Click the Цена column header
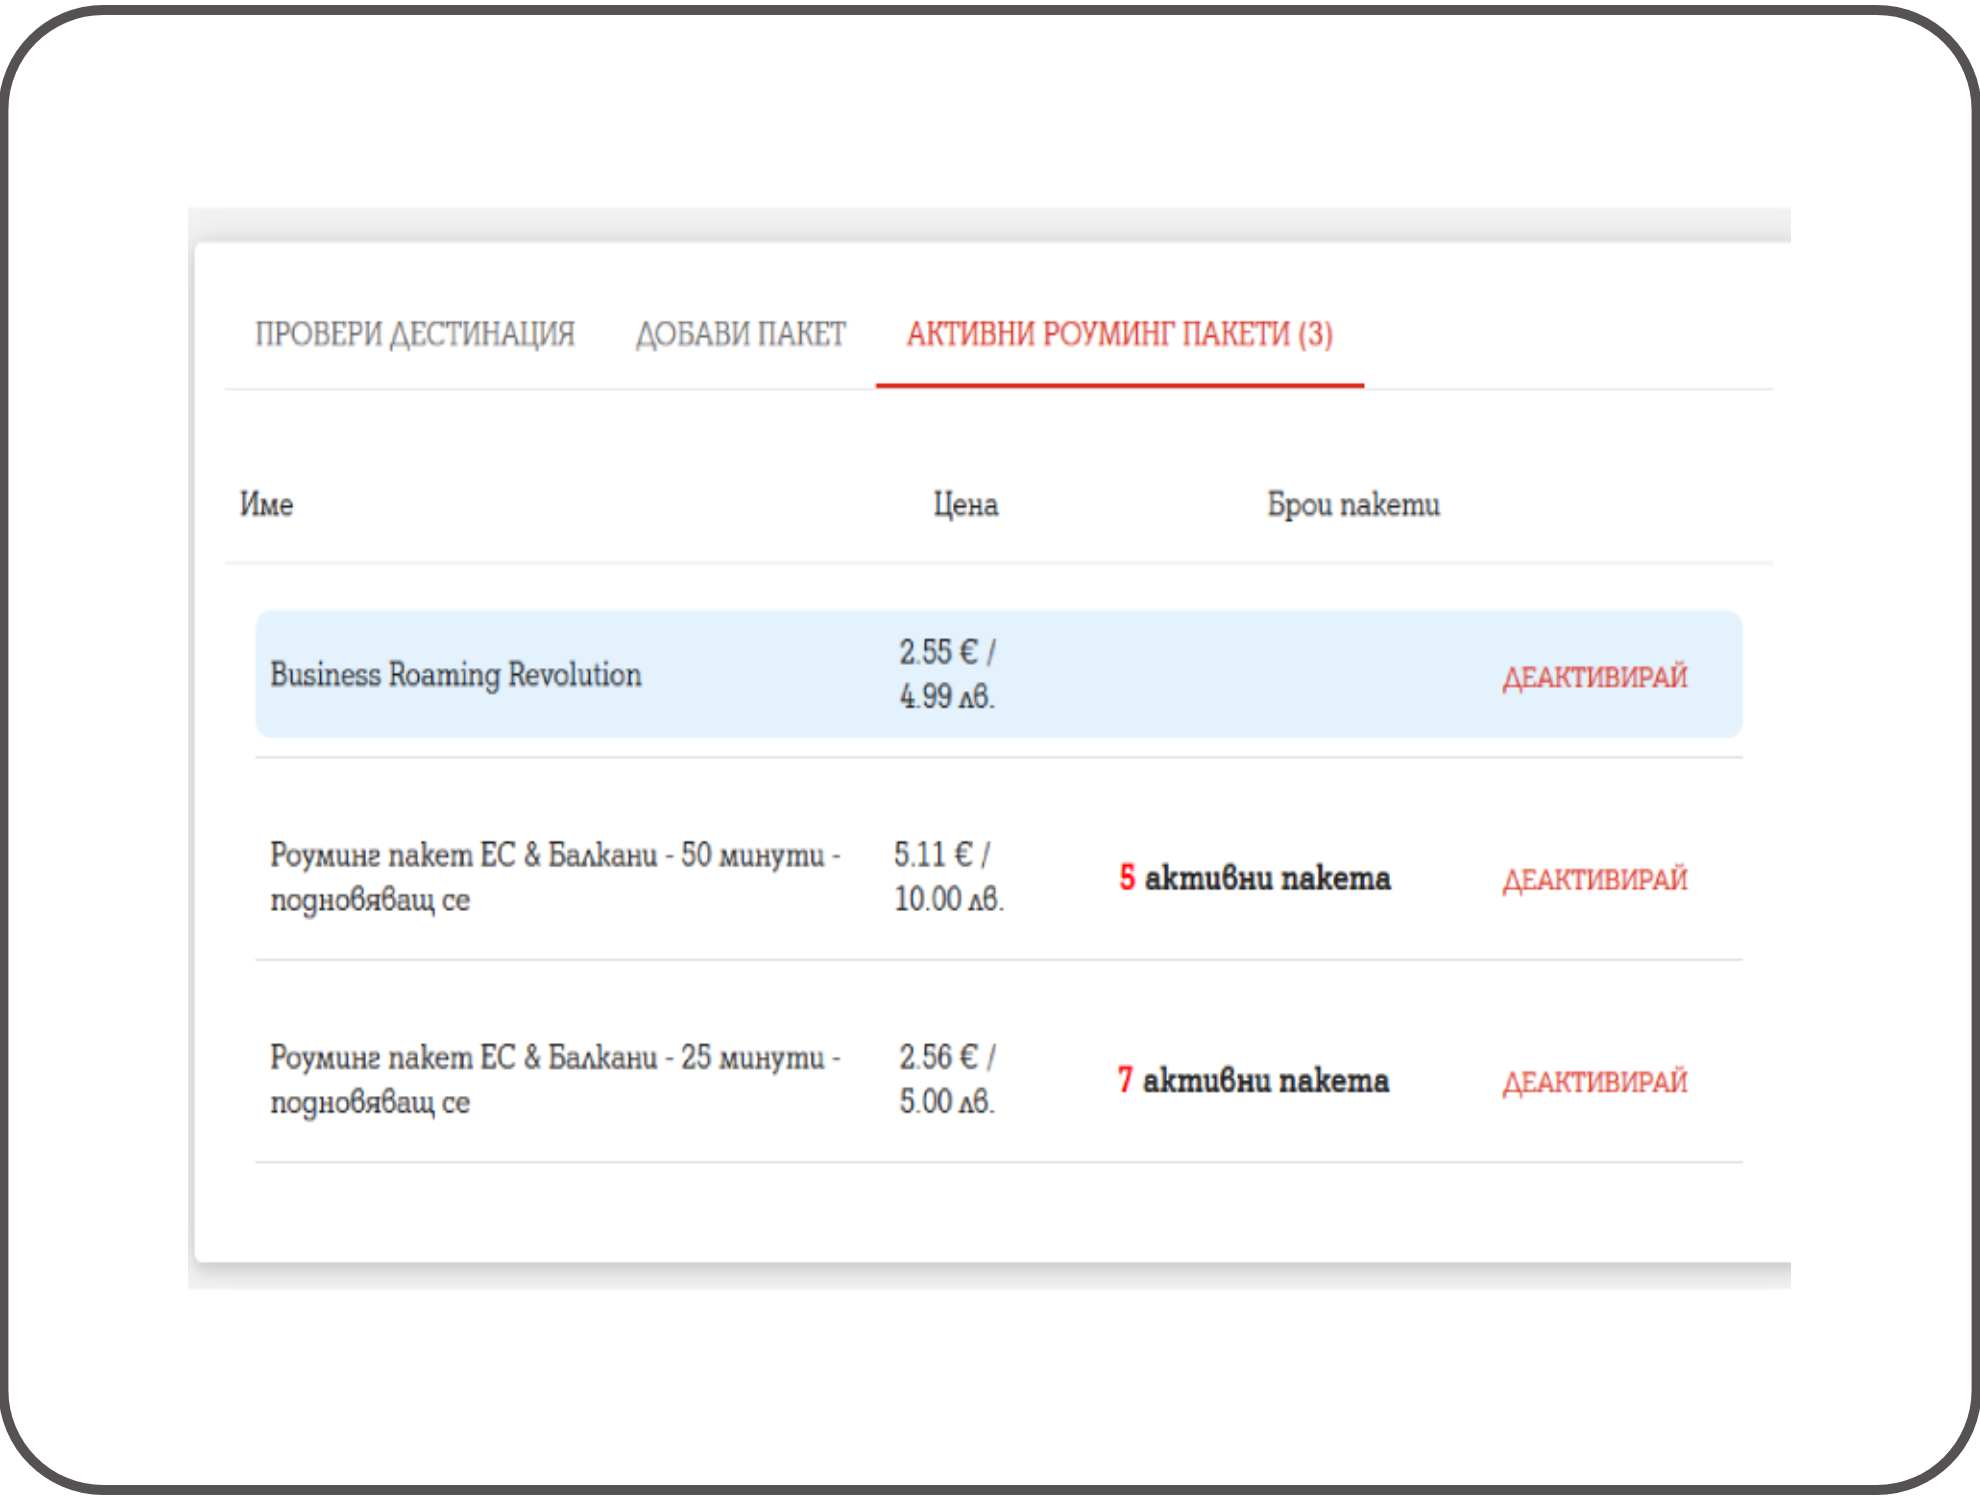The image size is (1980, 1500). [x=965, y=504]
